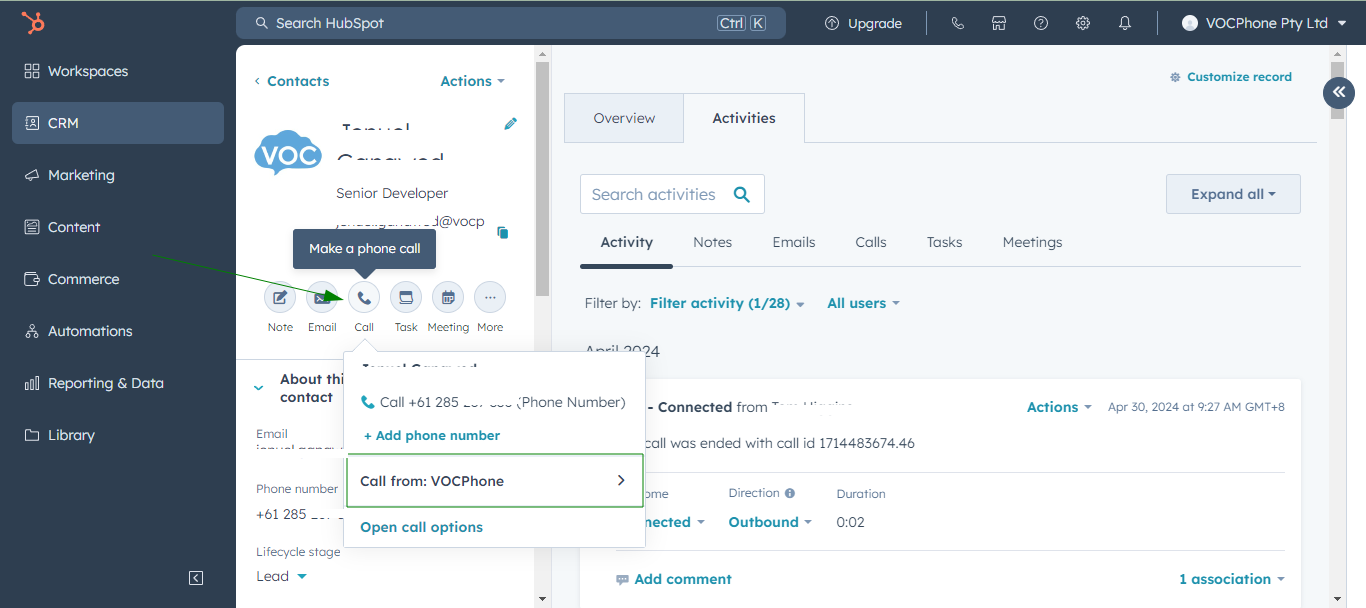This screenshot has width=1366, height=608.
Task: Open the Marketplace icon in top navigation
Action: (x=998, y=22)
